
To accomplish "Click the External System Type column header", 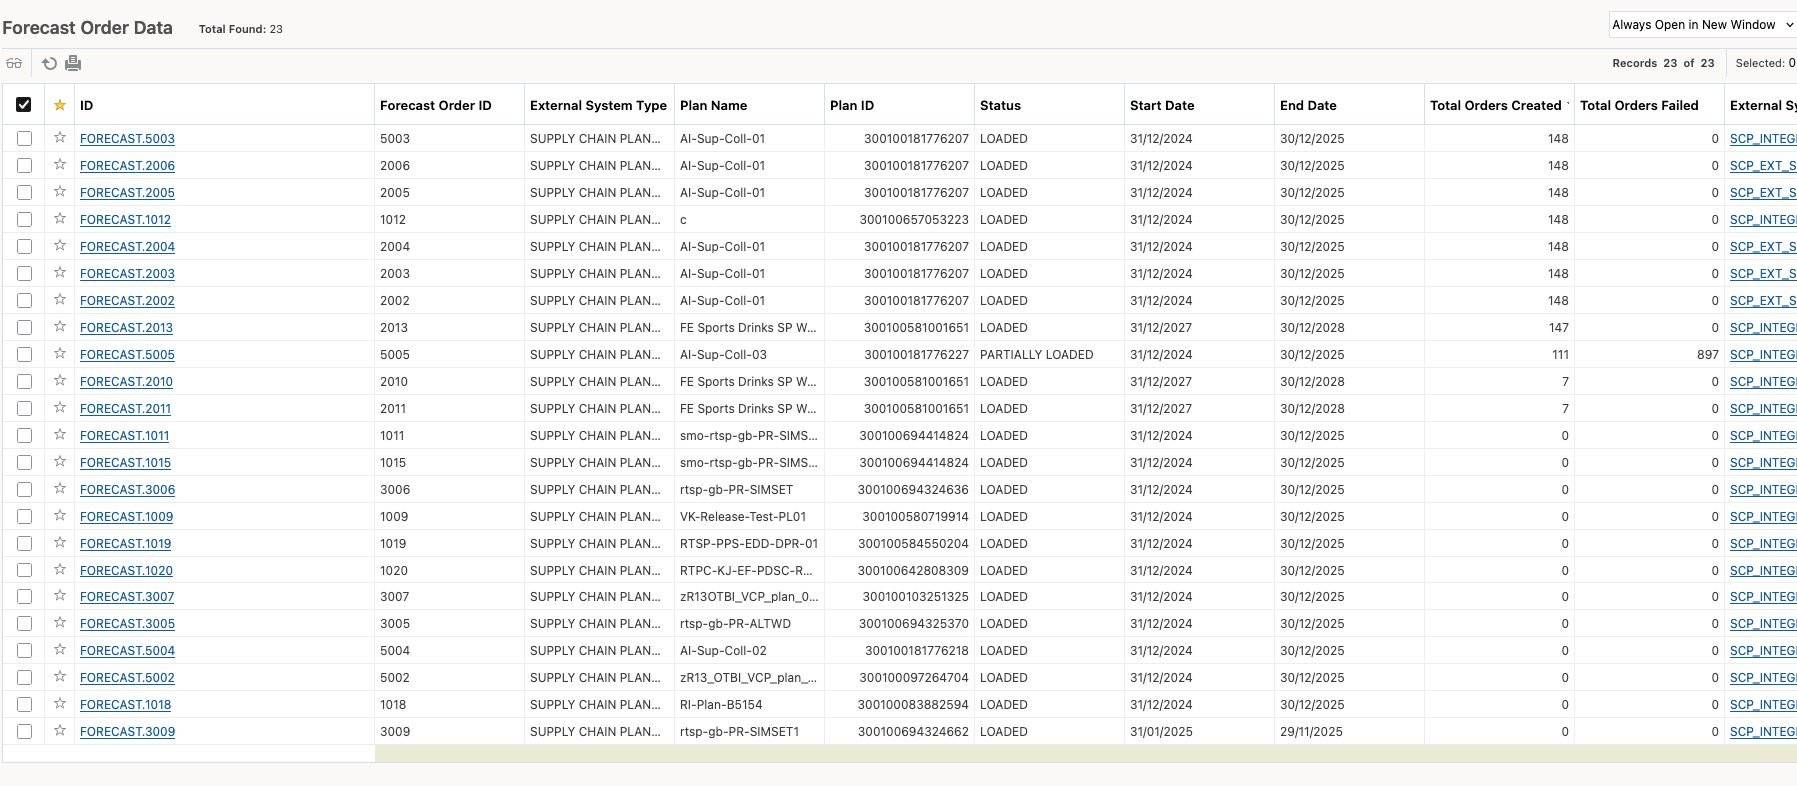I will coord(598,105).
